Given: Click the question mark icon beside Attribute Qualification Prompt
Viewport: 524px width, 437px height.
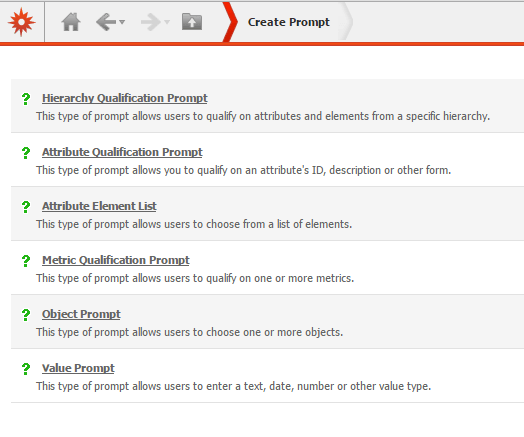Looking at the screenshot, I should [26, 153].
